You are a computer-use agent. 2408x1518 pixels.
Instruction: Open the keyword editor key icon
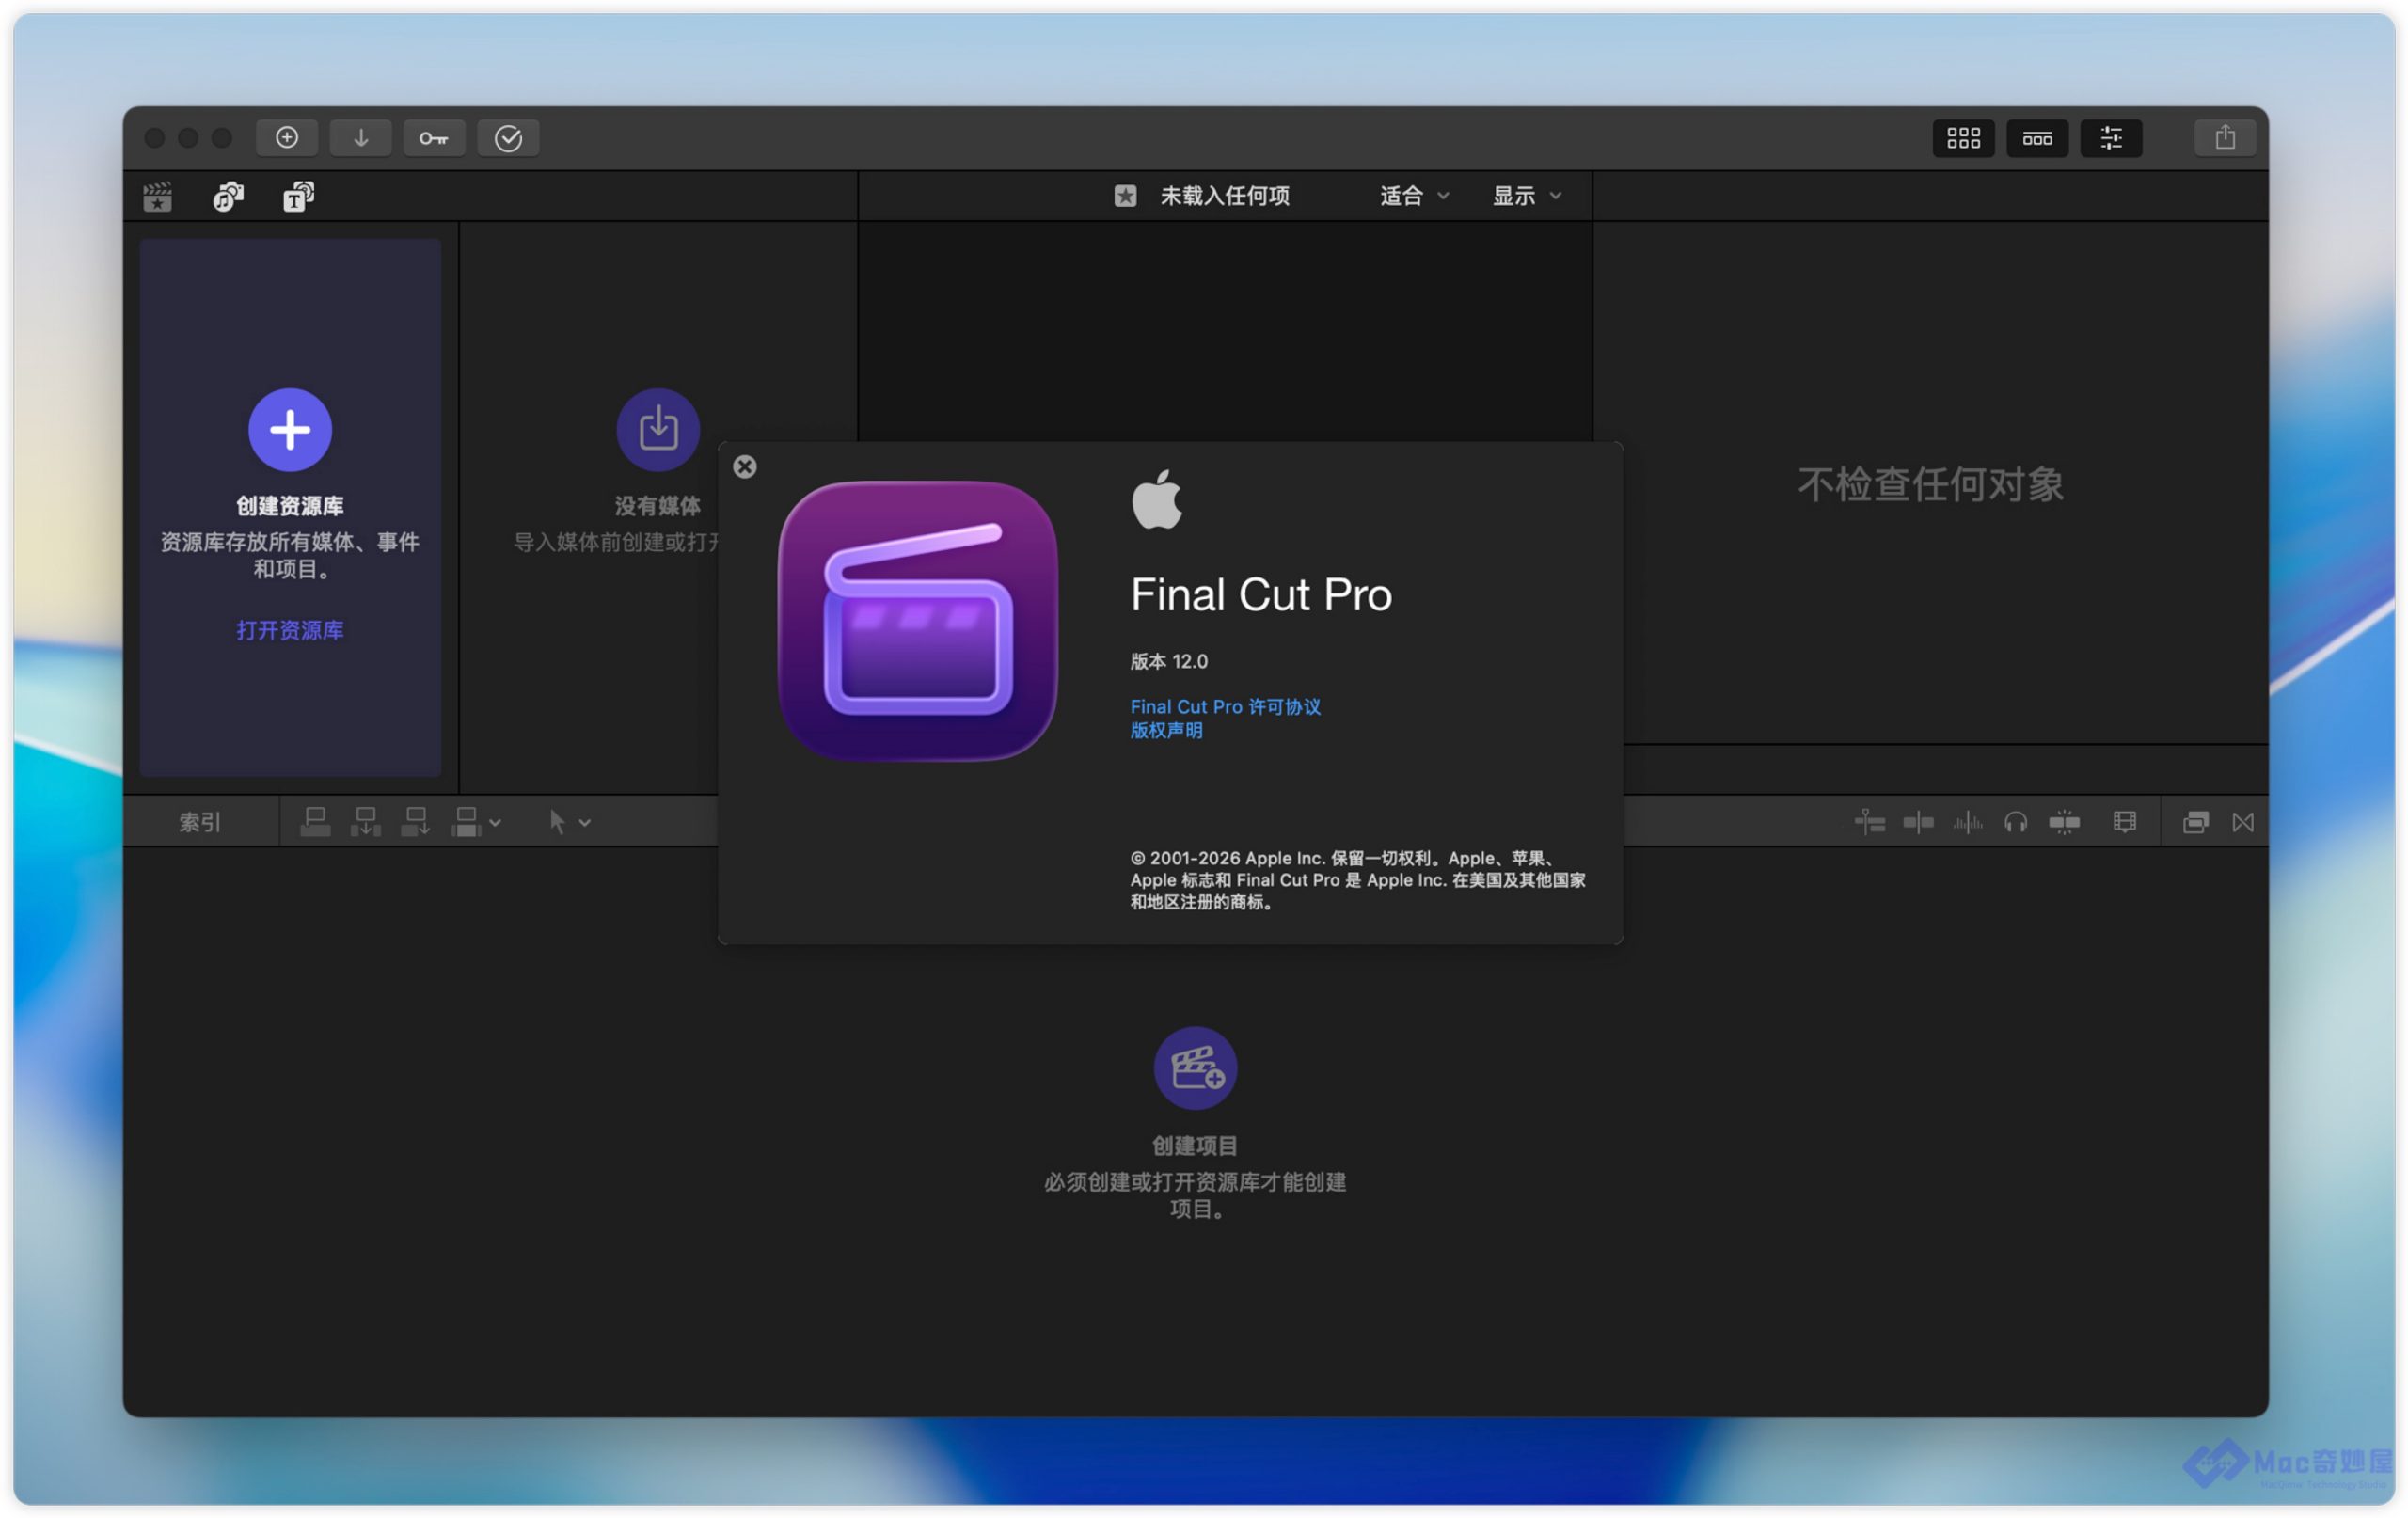click(x=433, y=138)
